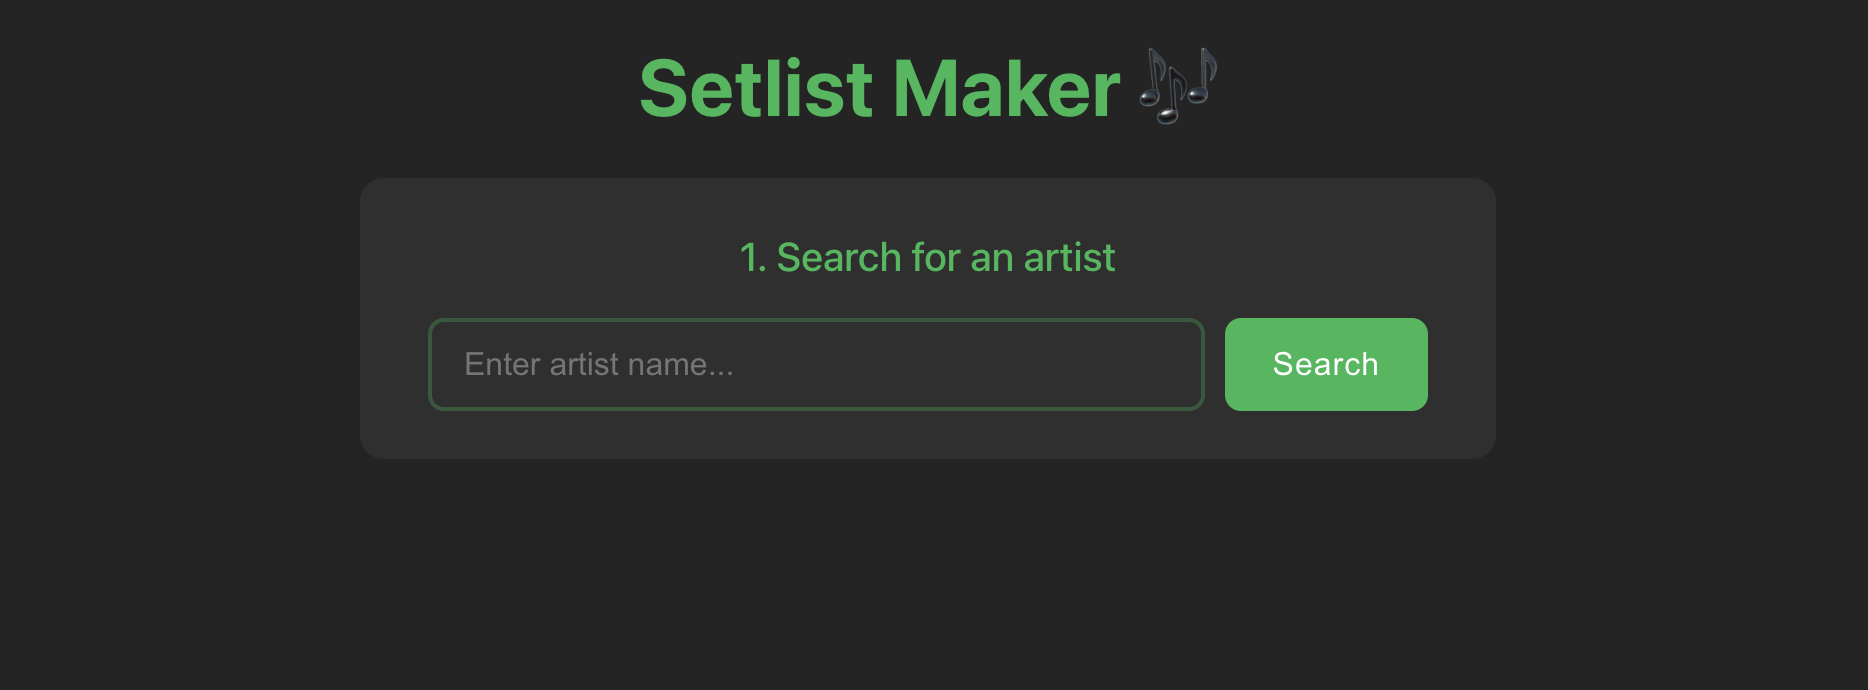The image size is (1868, 690).
Task: Activate the artist search with the Search button
Action: [1325, 364]
